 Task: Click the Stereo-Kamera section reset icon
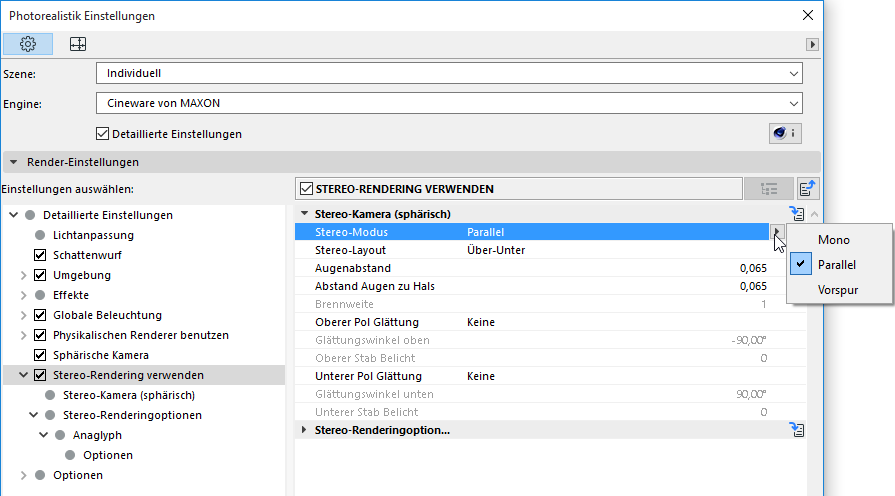tap(797, 214)
